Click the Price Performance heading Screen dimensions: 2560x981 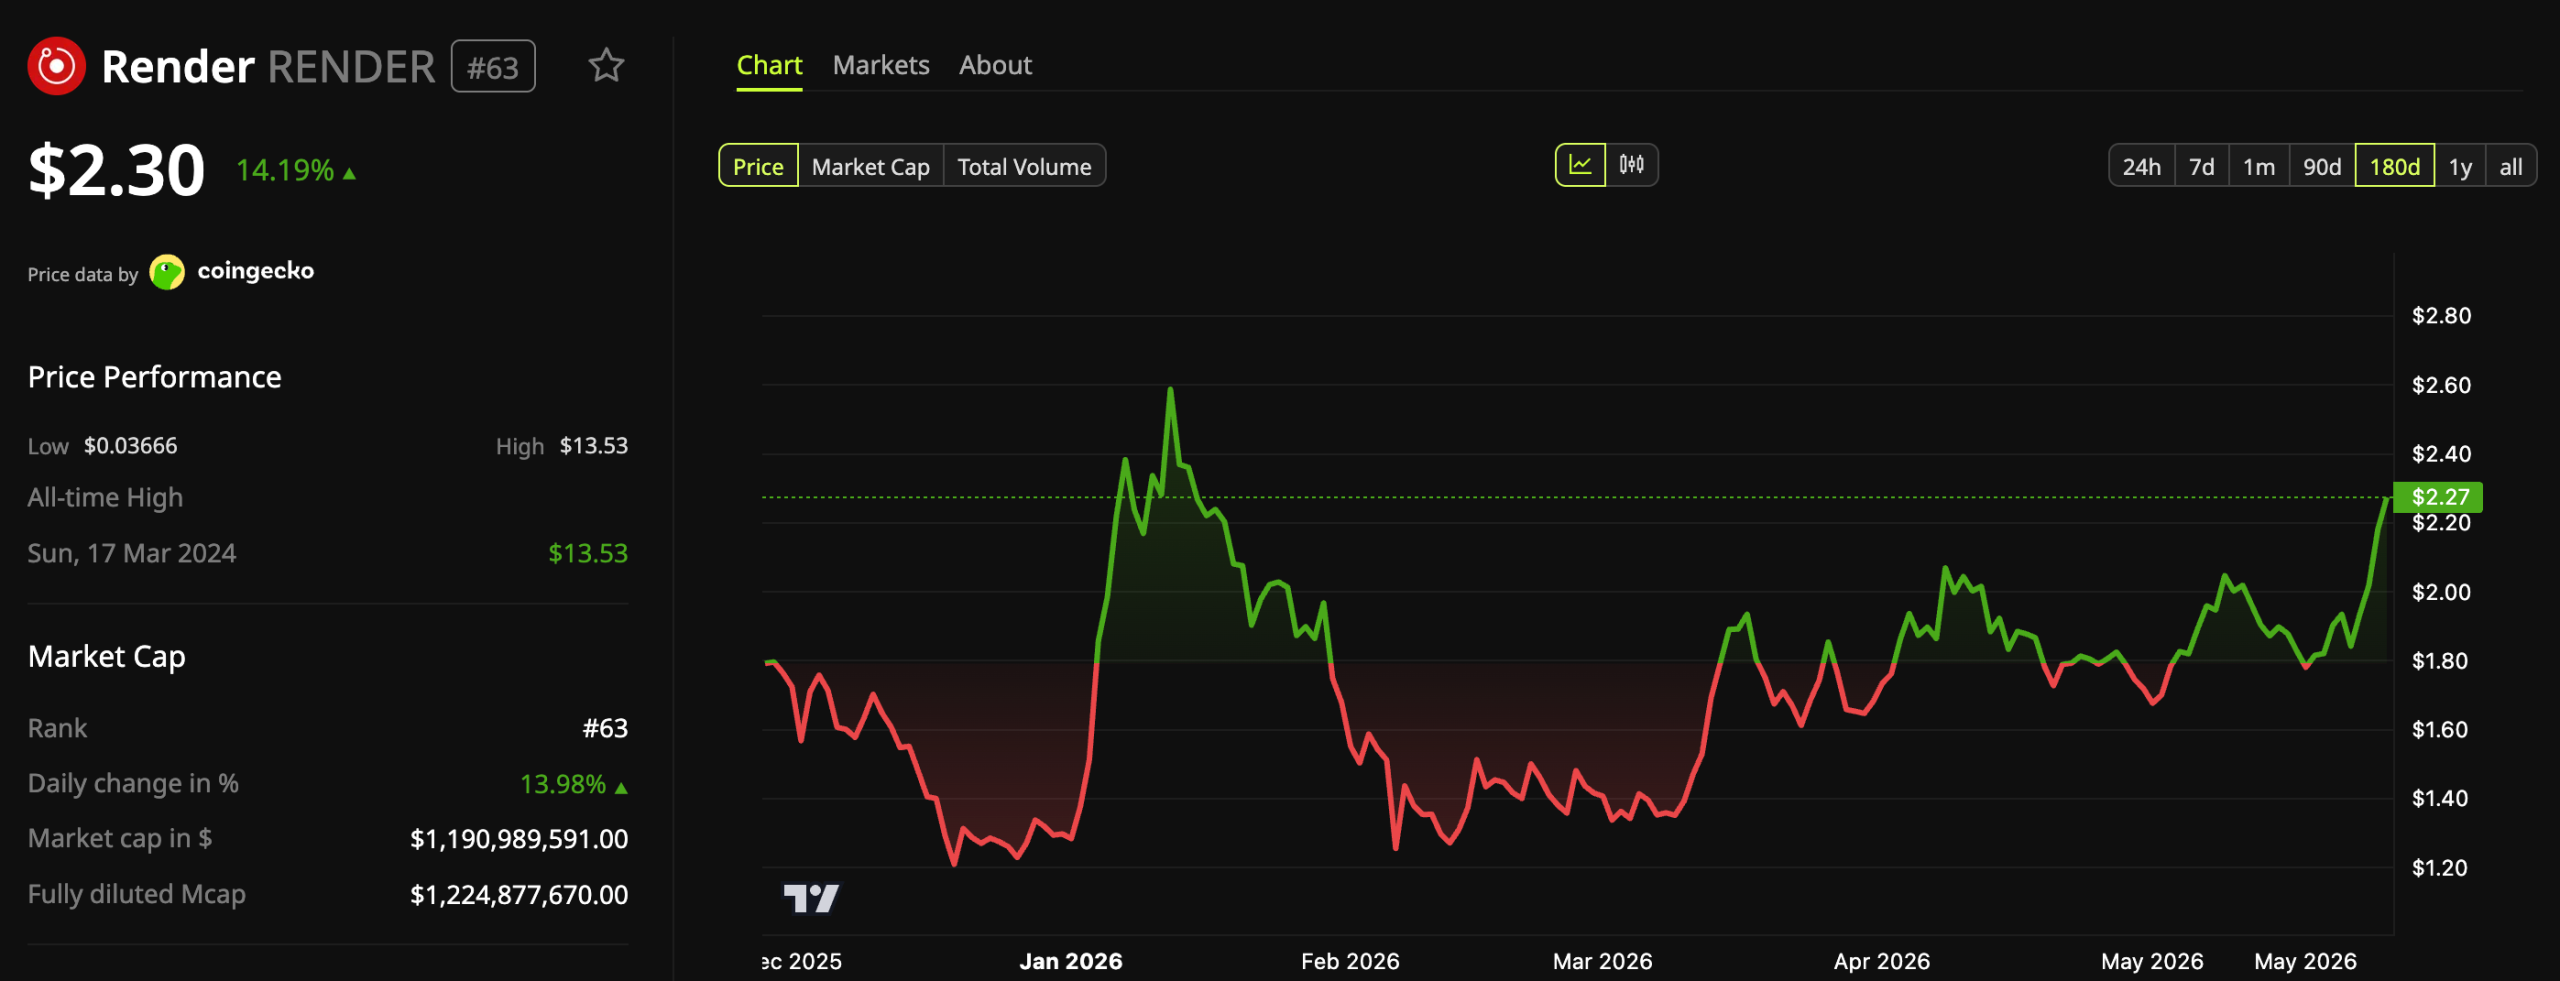click(155, 377)
